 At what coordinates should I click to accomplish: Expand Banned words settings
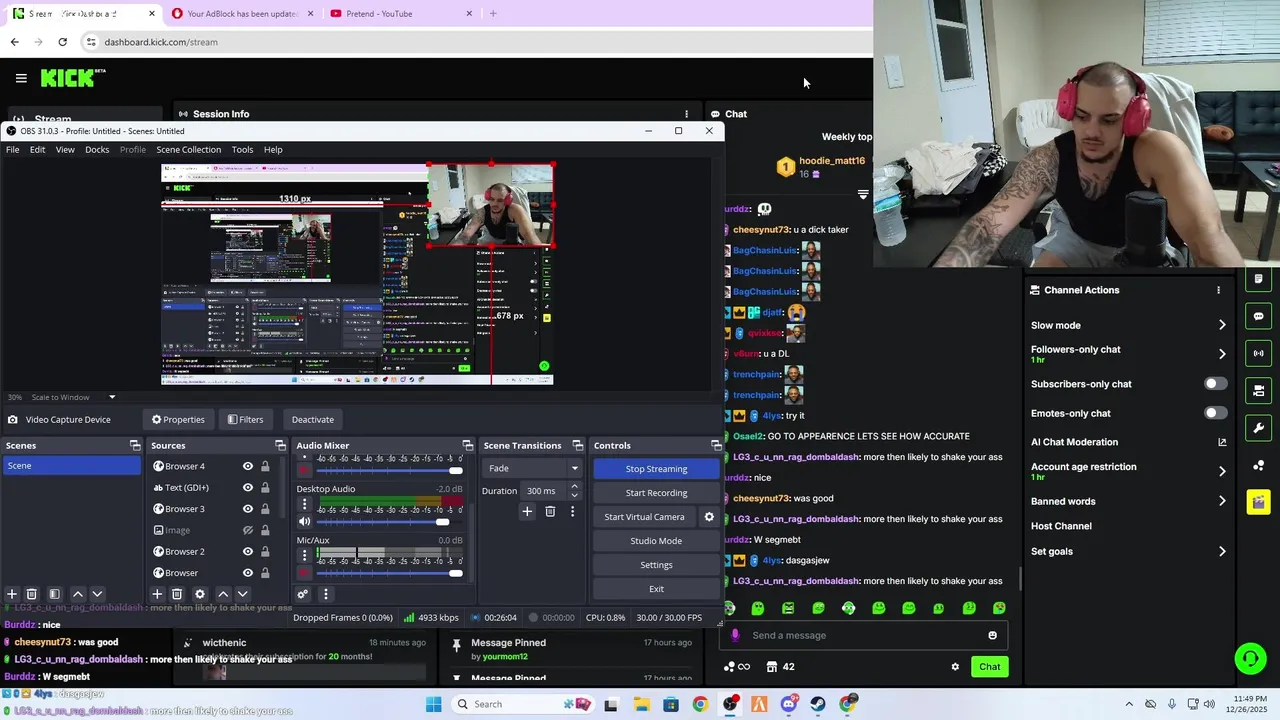1222,501
